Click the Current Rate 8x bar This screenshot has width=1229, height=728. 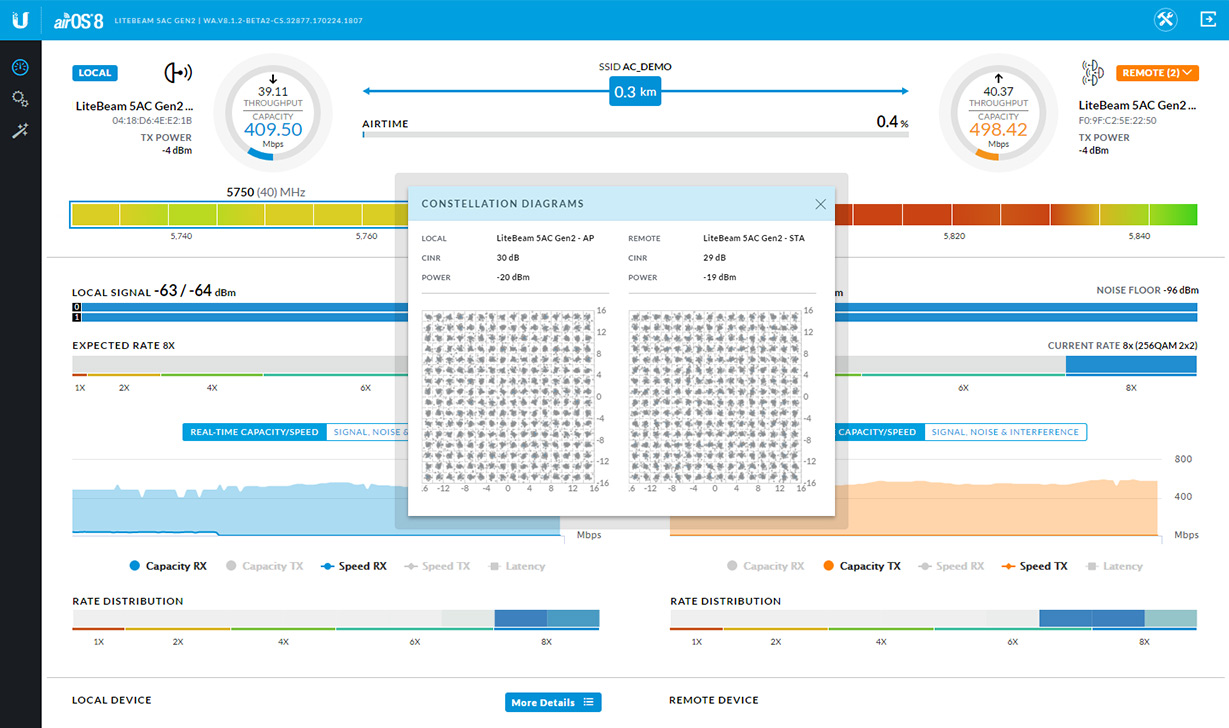coord(1131,365)
